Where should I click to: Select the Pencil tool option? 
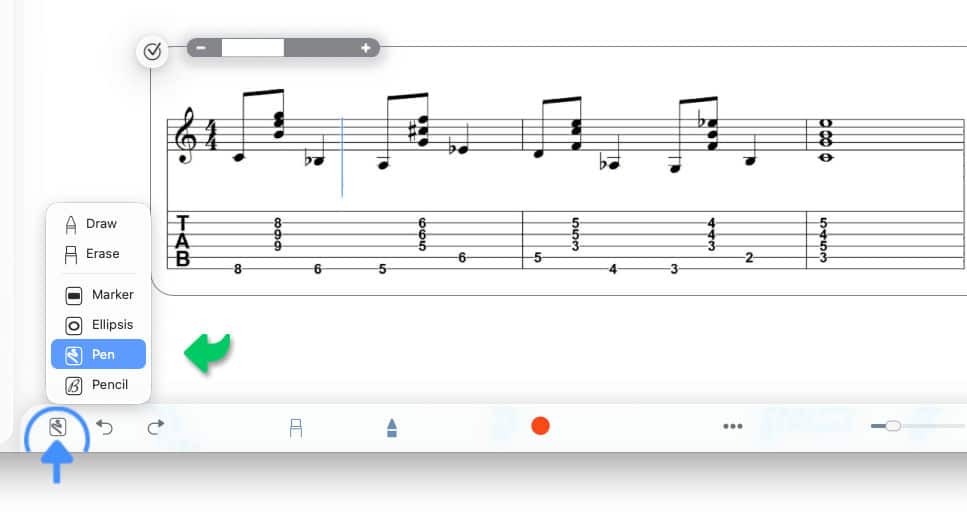click(x=99, y=385)
